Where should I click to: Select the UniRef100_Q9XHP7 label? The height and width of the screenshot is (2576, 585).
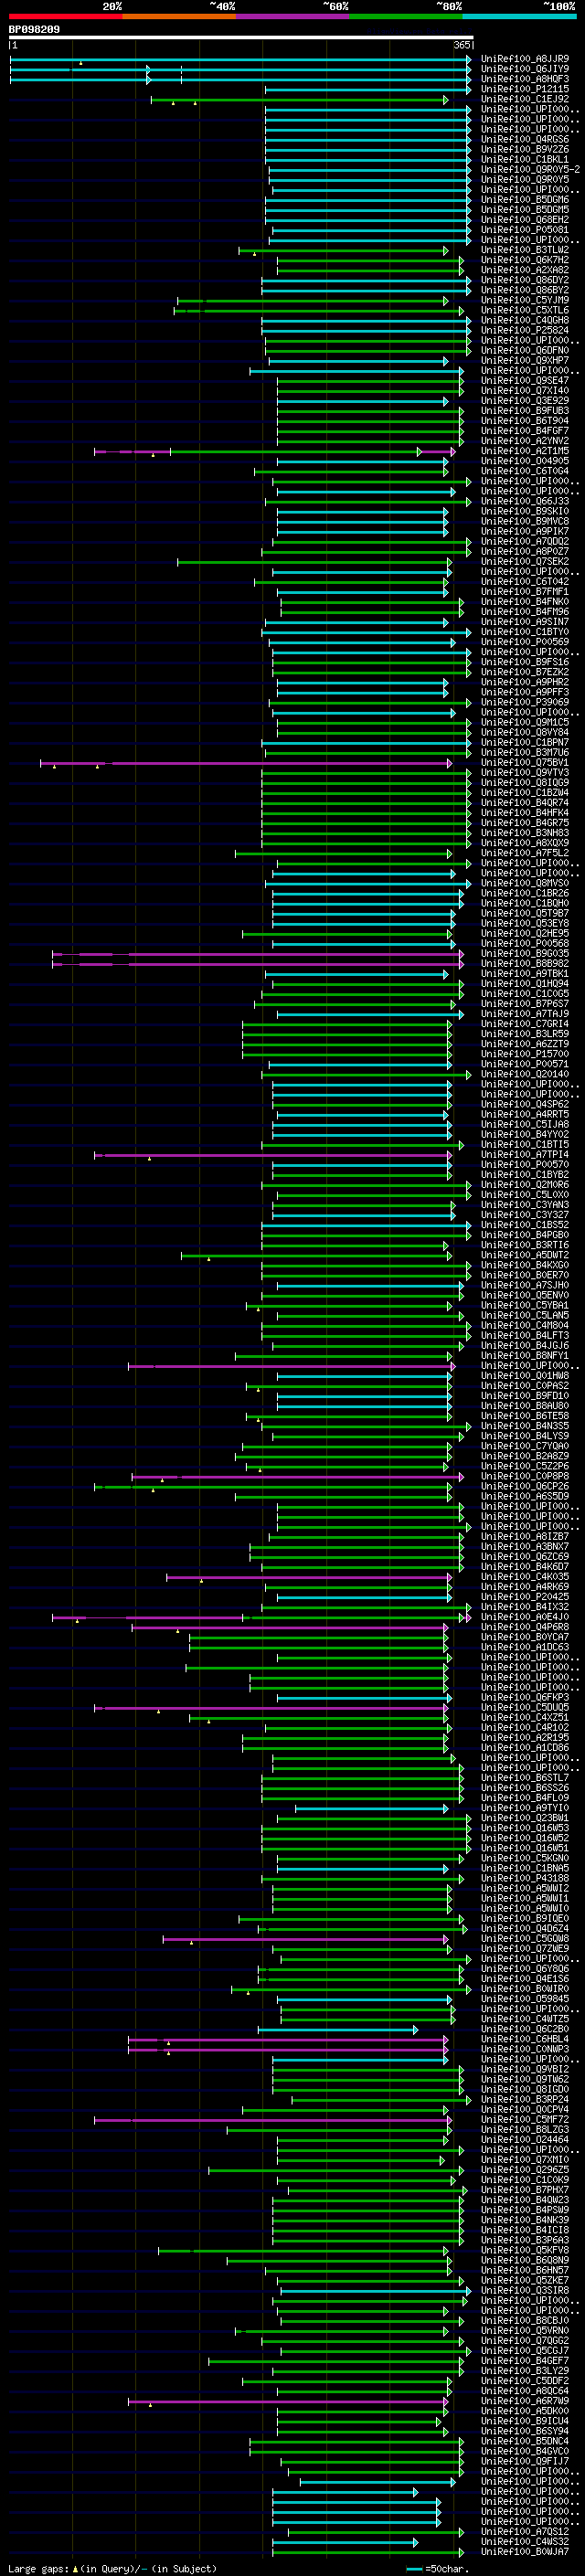click(x=525, y=360)
